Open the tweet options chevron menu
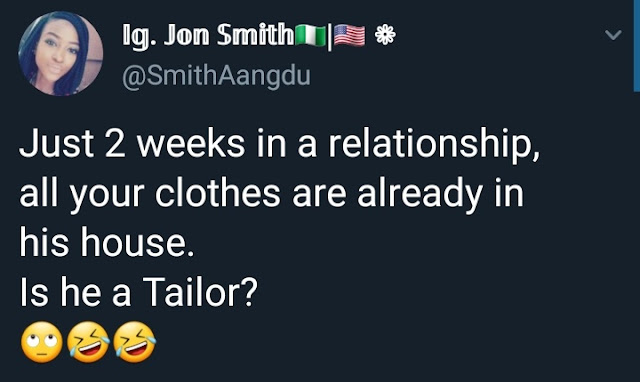 point(613,35)
